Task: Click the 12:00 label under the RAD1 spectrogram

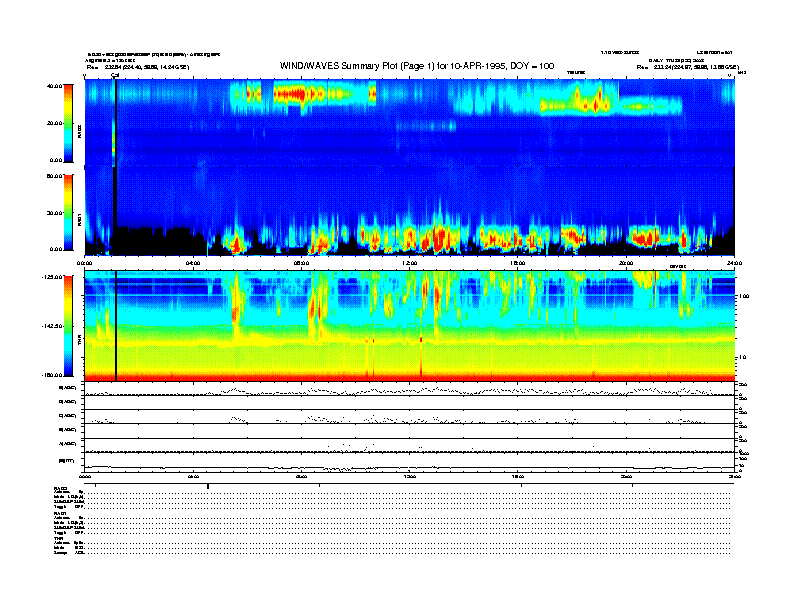Action: [x=410, y=263]
